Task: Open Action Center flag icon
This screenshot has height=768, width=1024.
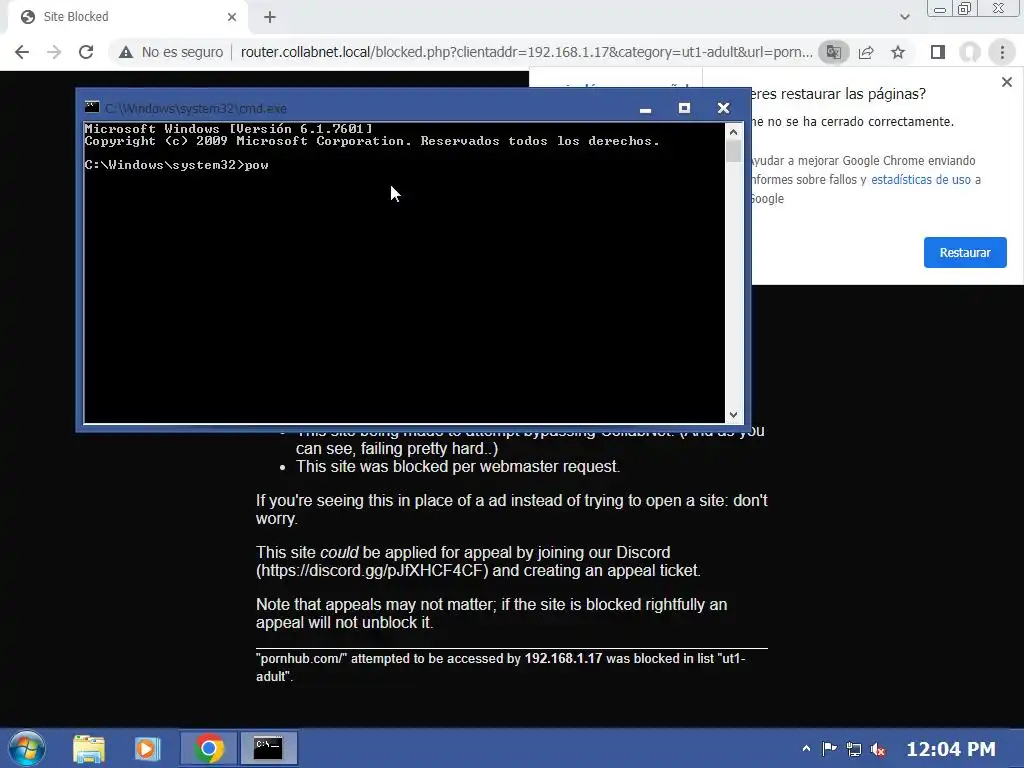Action: tap(829, 748)
